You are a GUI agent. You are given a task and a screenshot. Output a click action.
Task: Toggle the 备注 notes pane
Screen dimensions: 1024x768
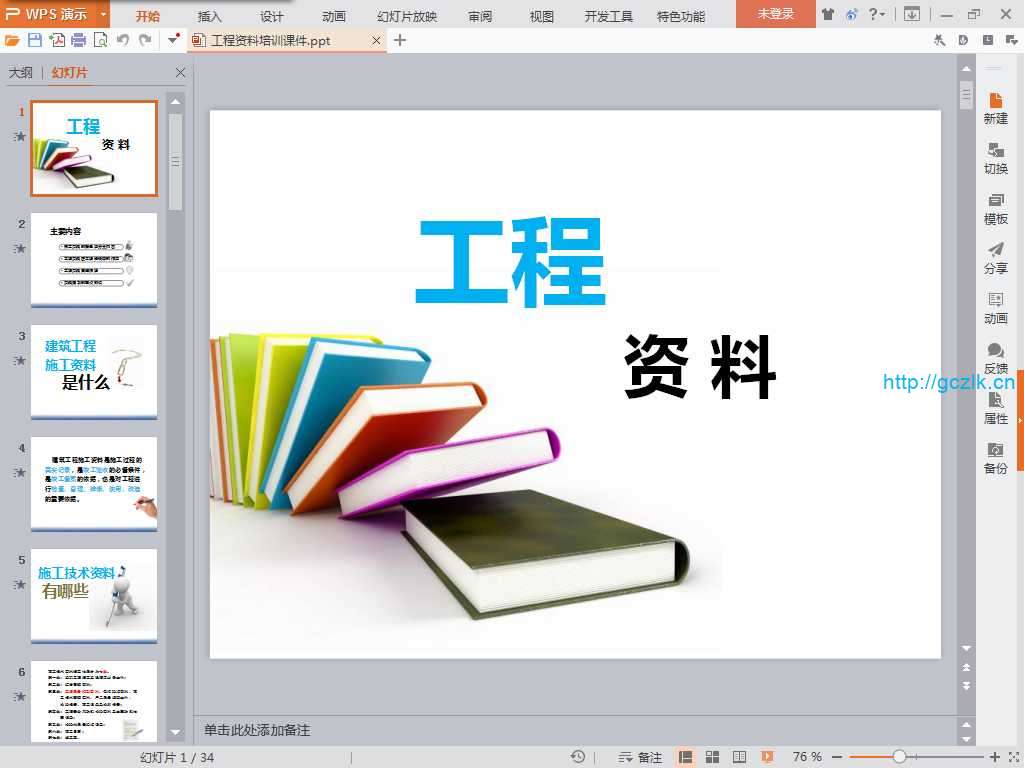pyautogui.click(x=640, y=757)
